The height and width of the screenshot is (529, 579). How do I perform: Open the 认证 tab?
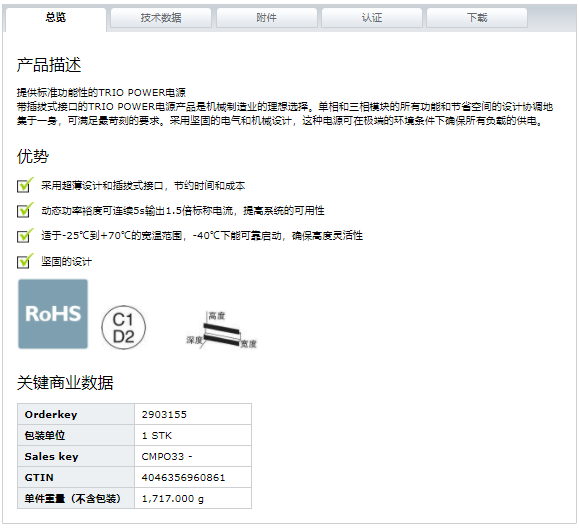click(x=372, y=18)
